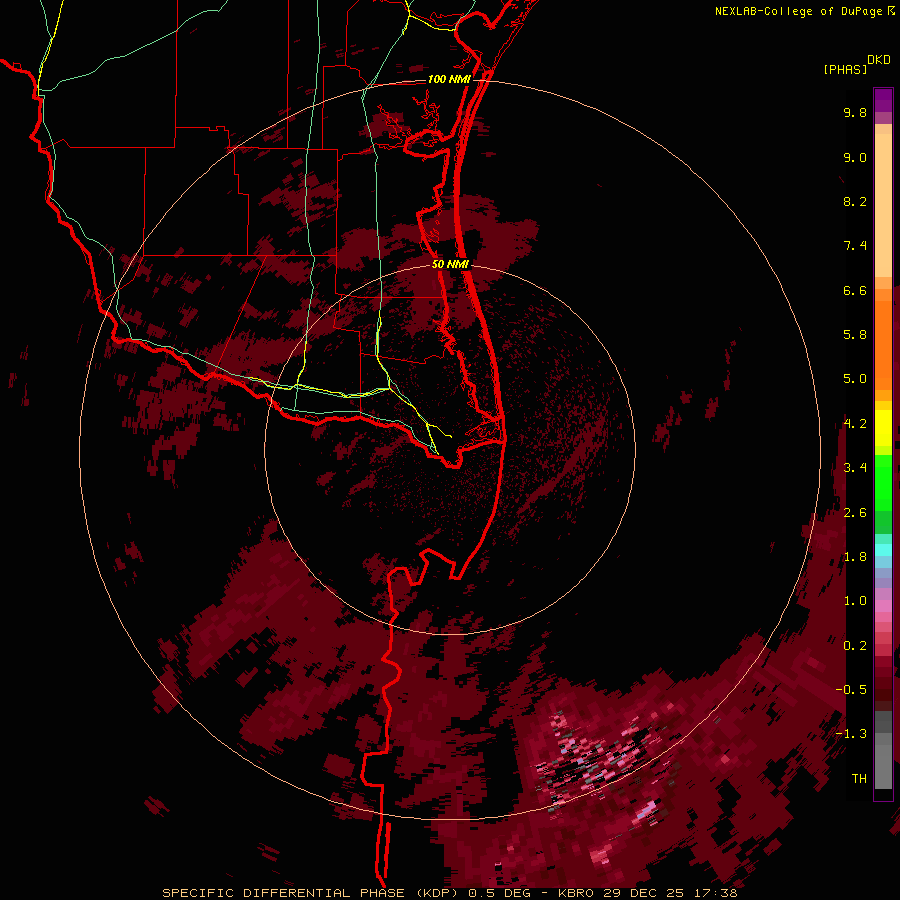900x900 pixels.
Task: Click the 6.6 legend value
Action: click(x=855, y=290)
